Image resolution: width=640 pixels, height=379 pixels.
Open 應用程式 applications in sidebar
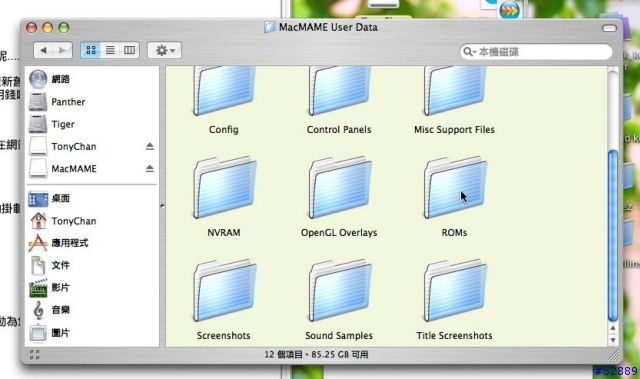pos(91,243)
